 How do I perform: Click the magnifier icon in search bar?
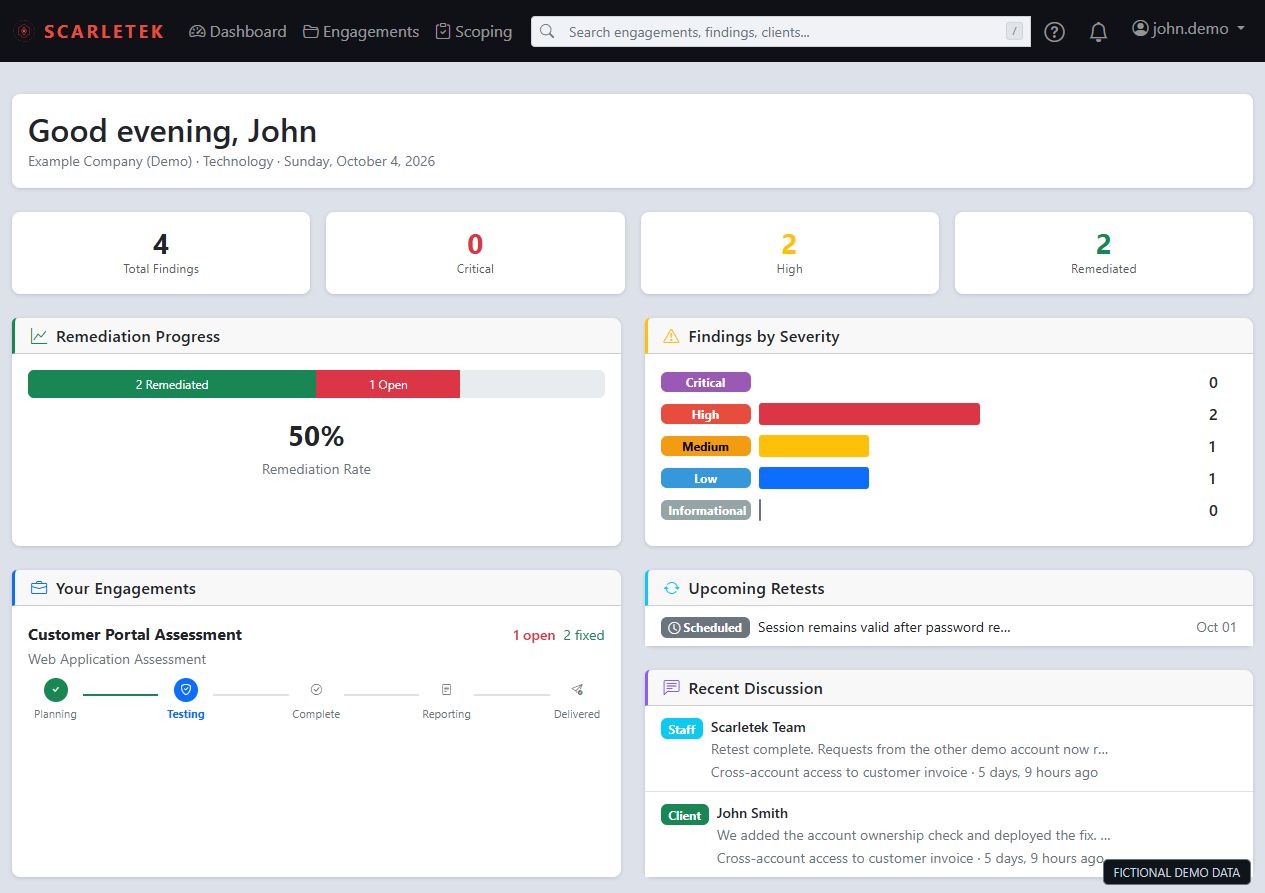[547, 31]
